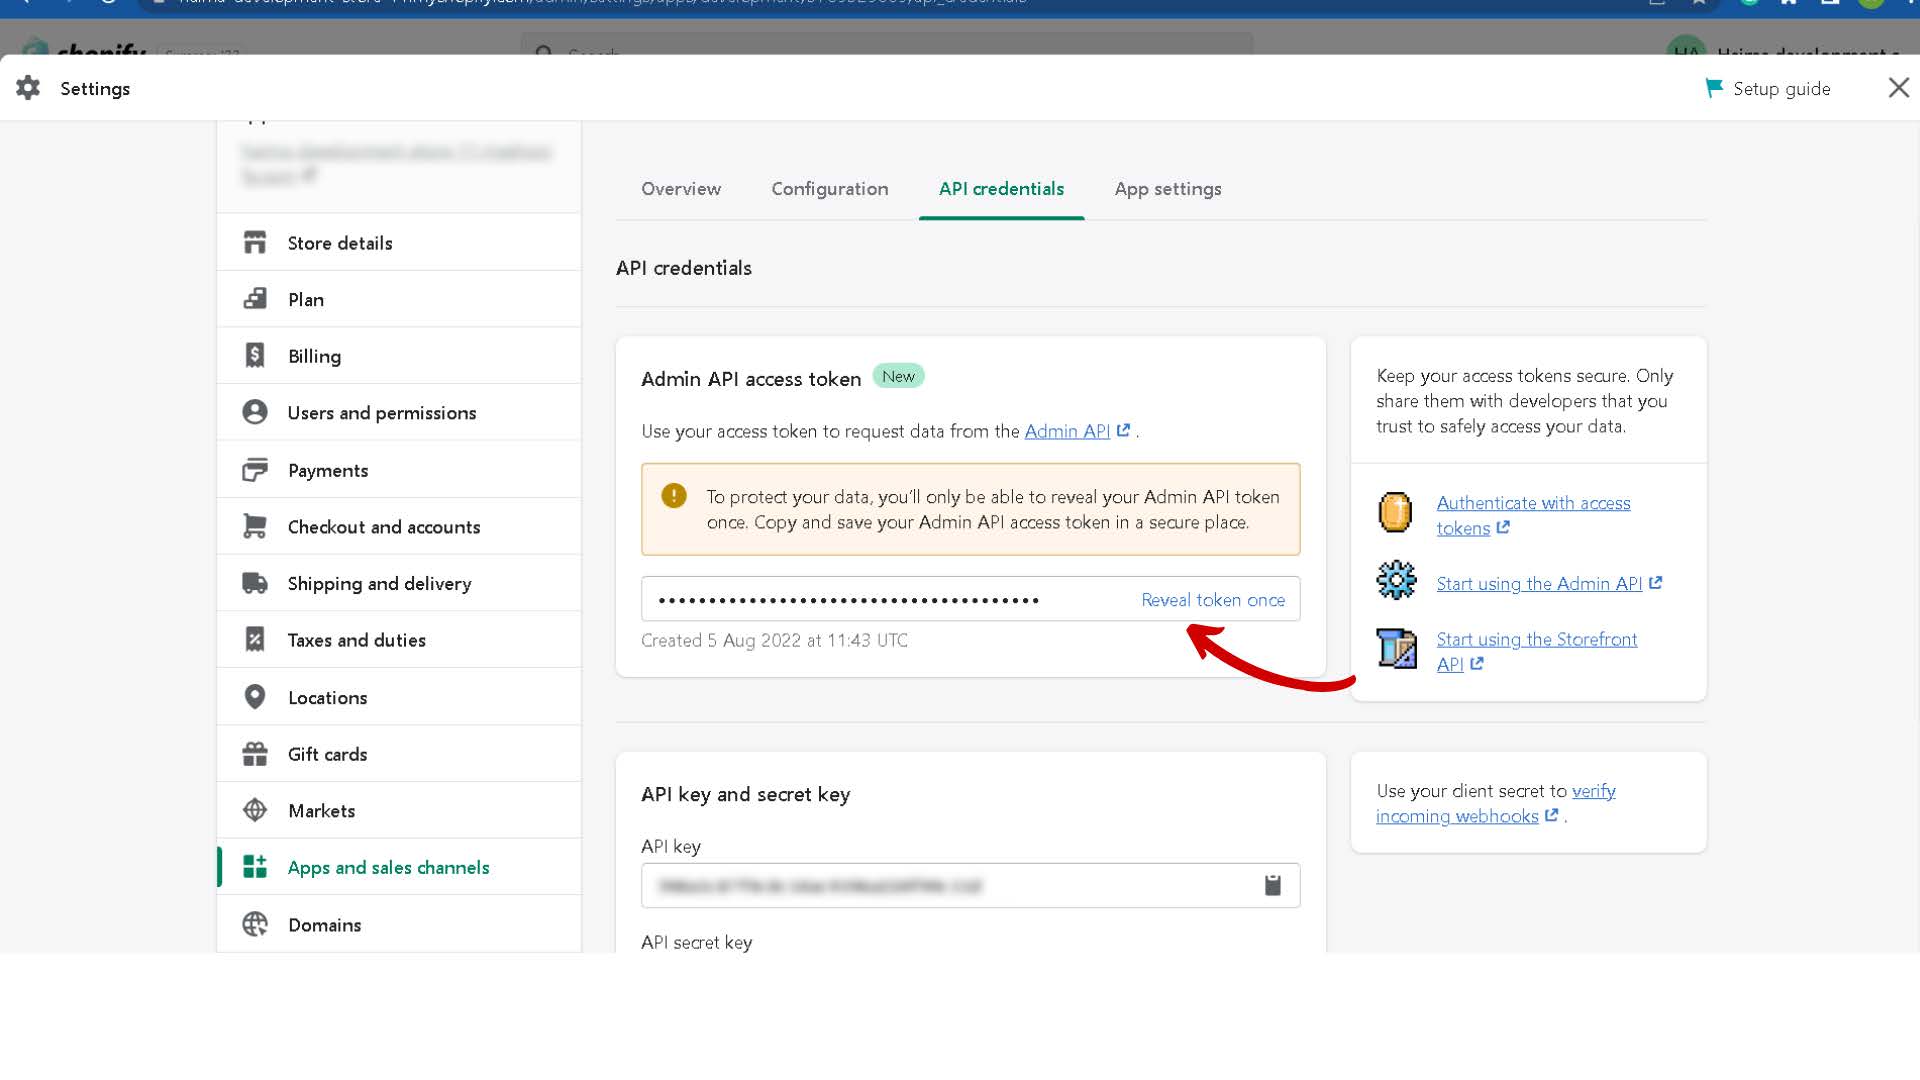The image size is (1920, 1080).
Task: Click the Store details shop icon
Action: coord(255,243)
